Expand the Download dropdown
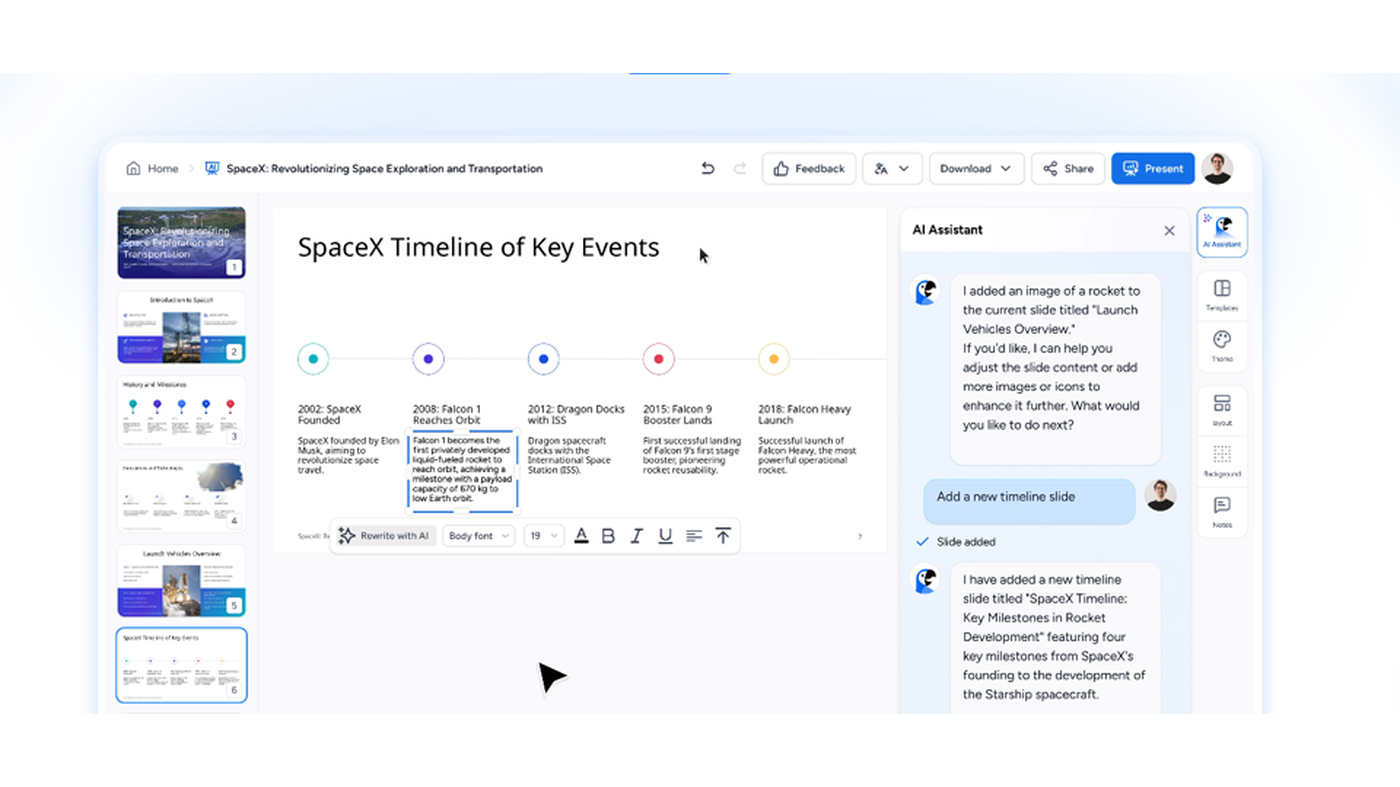The height and width of the screenshot is (787, 1400). (976, 169)
